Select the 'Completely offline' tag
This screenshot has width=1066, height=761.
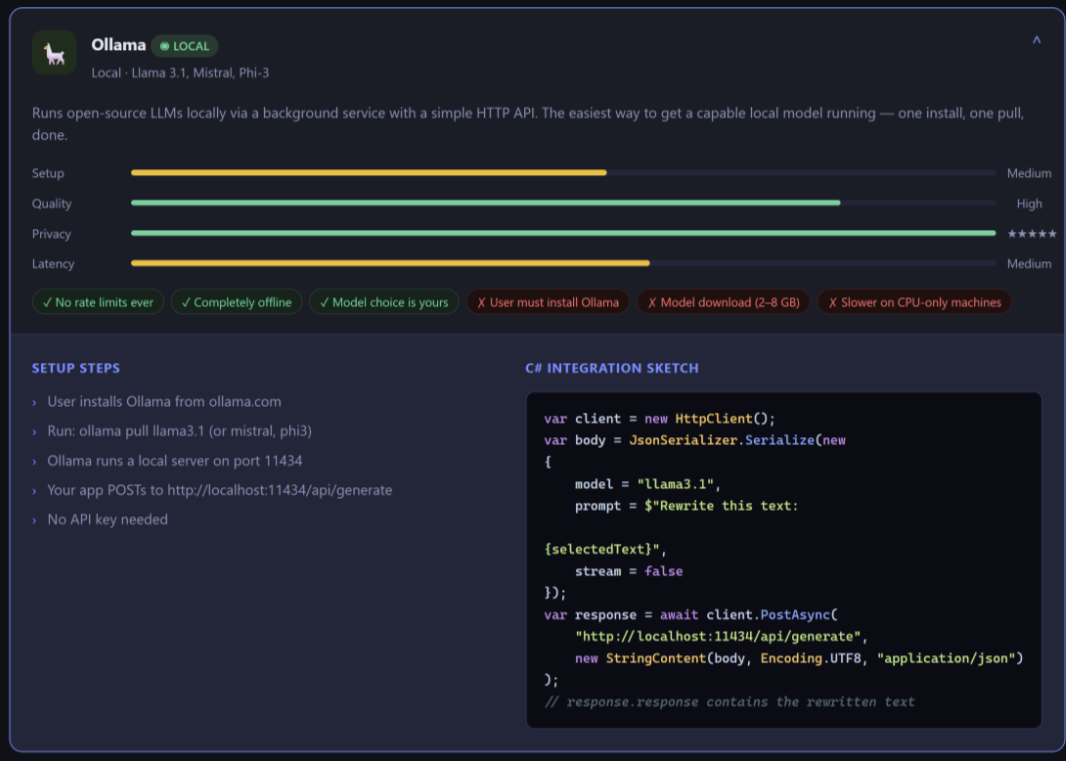237,302
